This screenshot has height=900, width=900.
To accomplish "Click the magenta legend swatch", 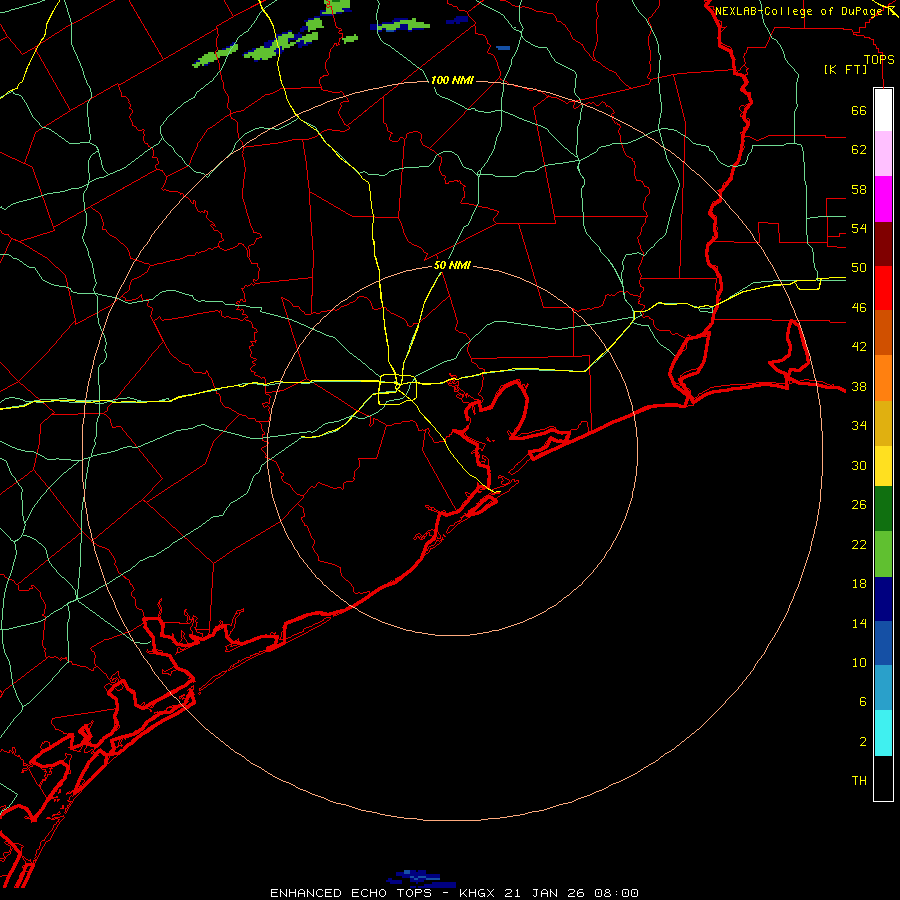I will (x=883, y=199).
